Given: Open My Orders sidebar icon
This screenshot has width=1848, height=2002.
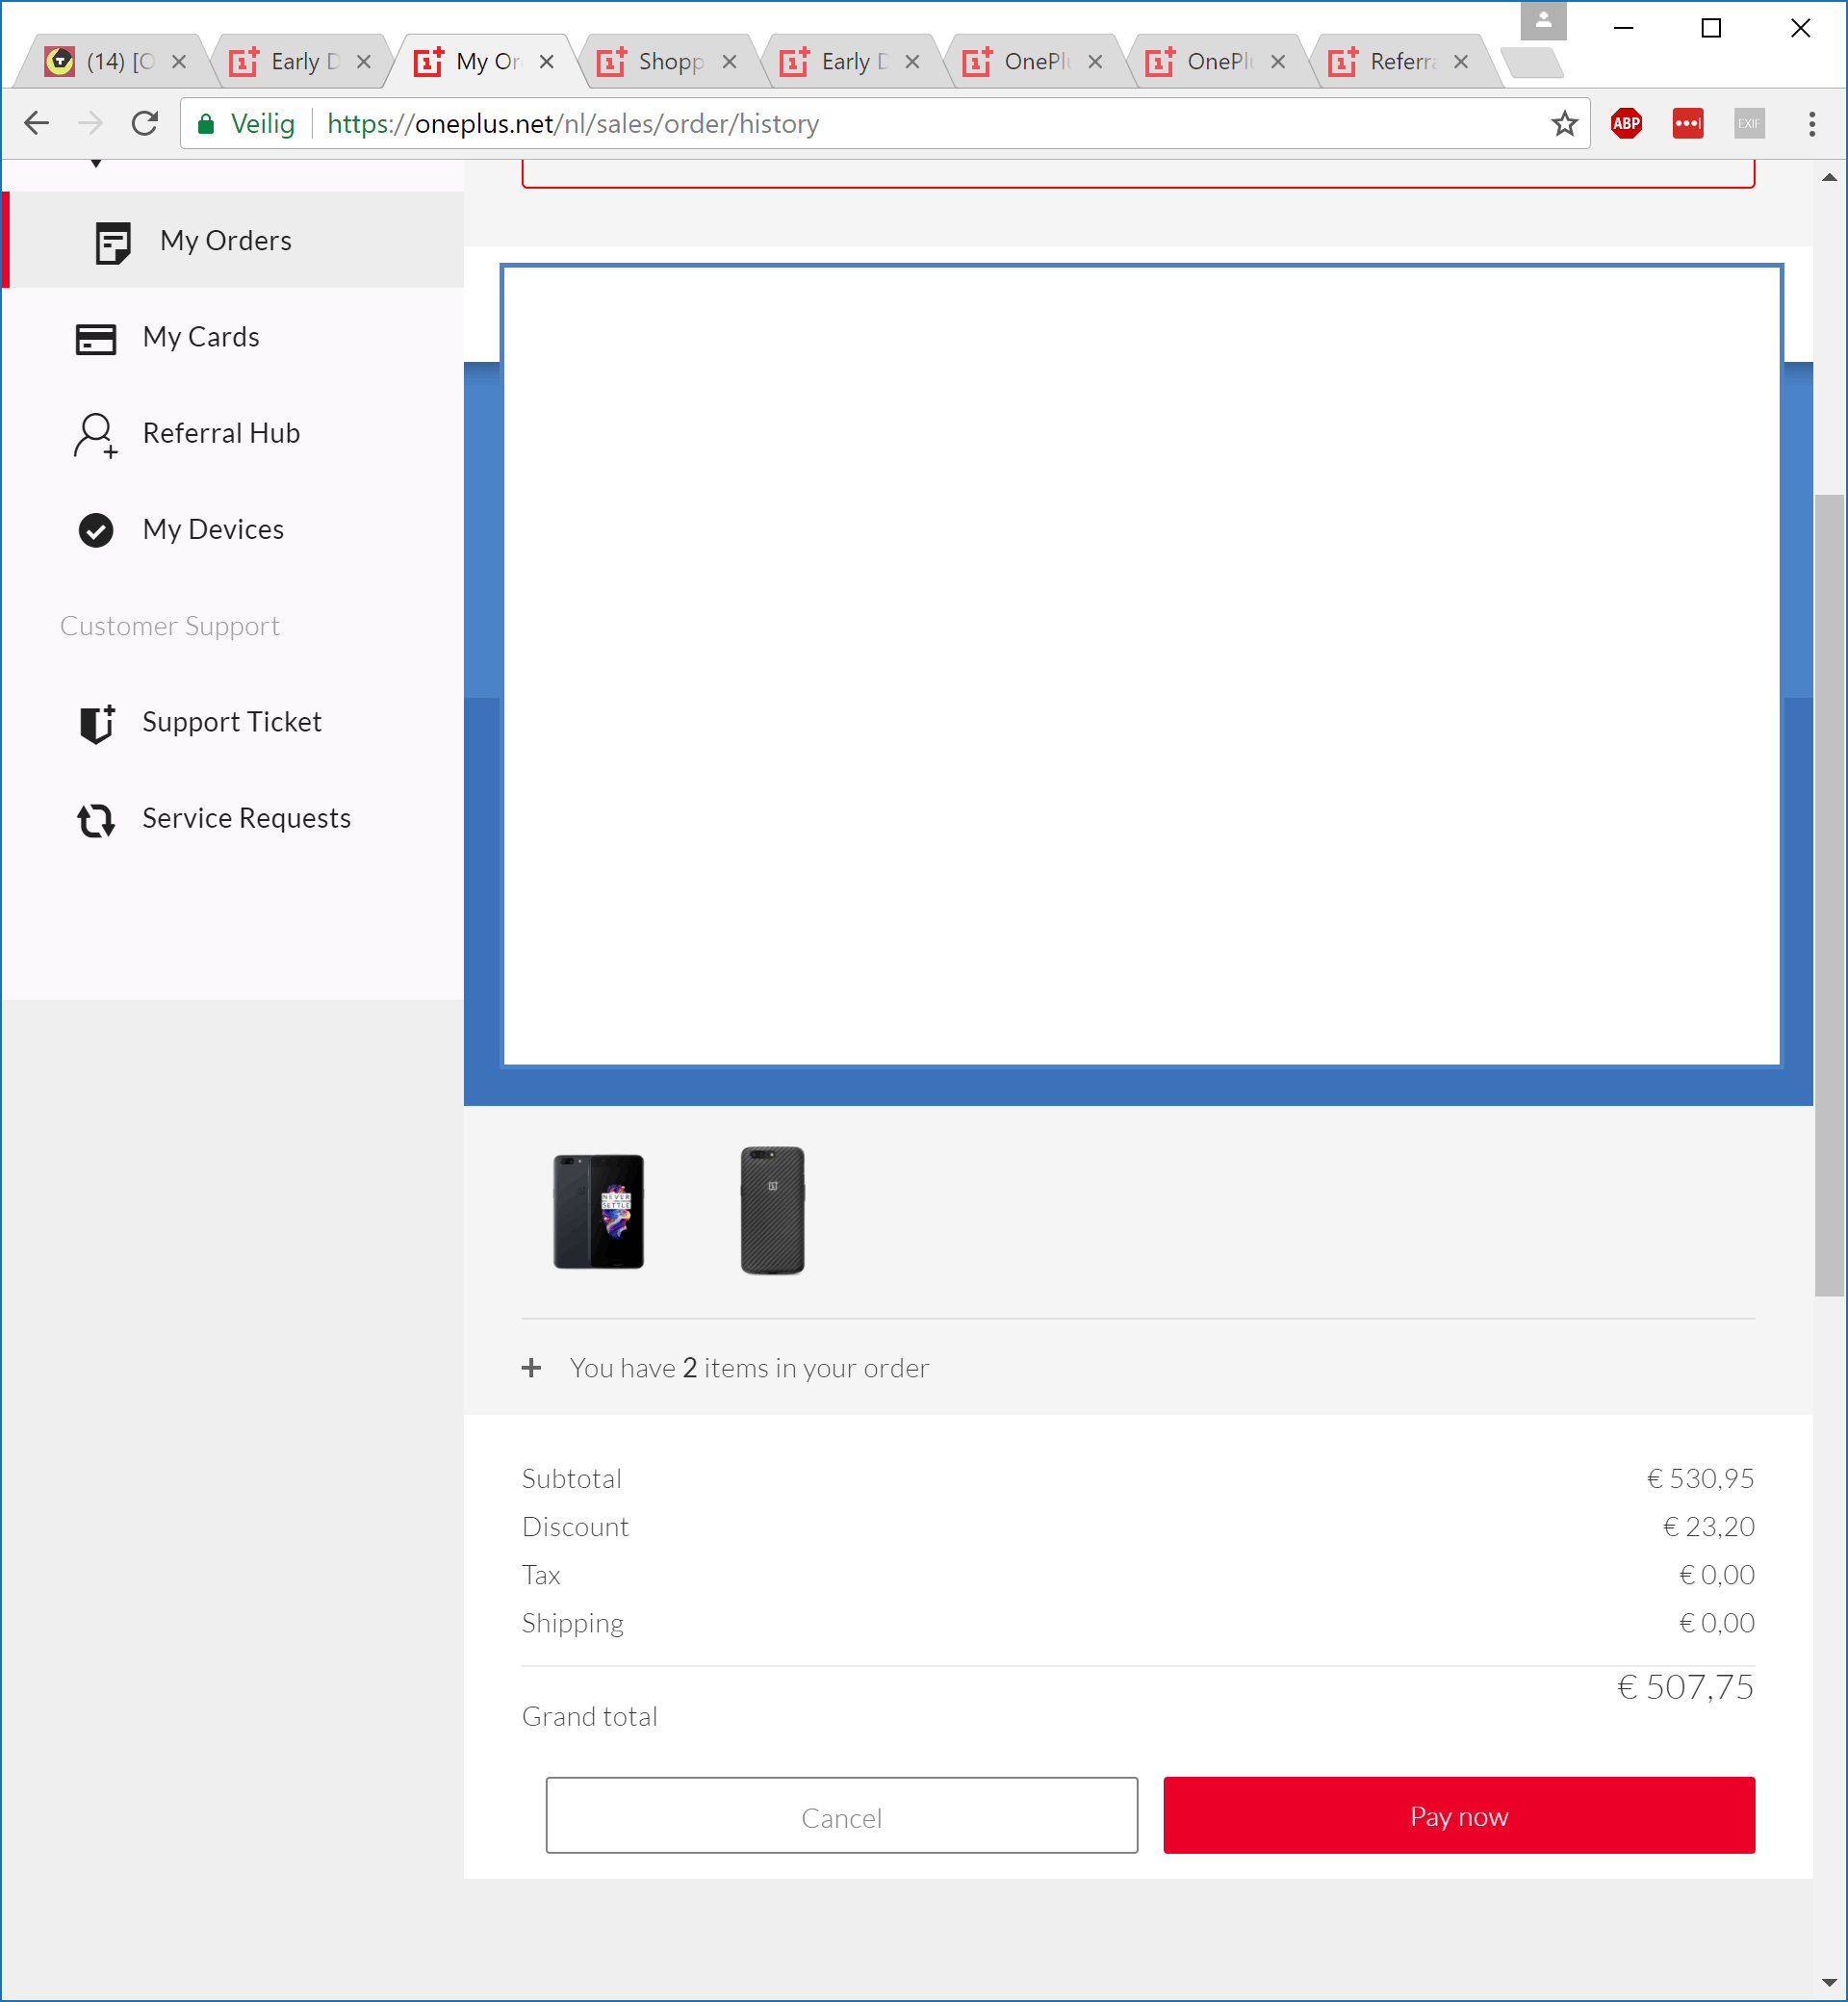Looking at the screenshot, I should click(112, 241).
